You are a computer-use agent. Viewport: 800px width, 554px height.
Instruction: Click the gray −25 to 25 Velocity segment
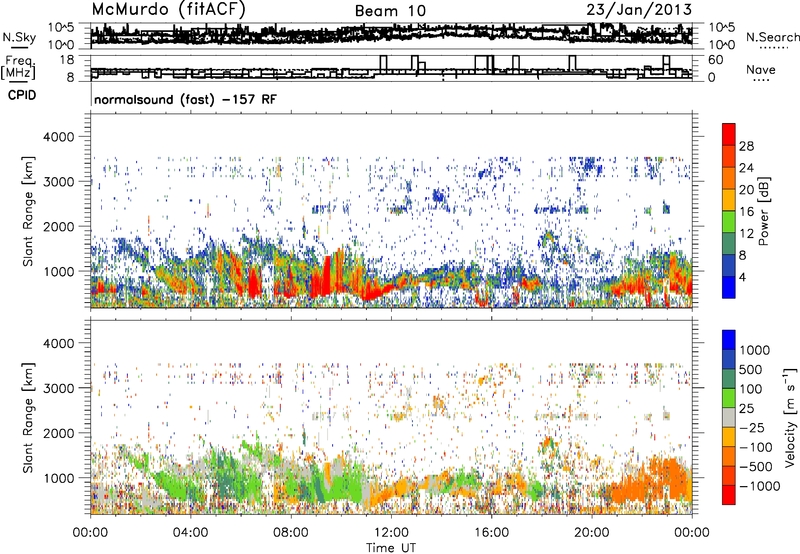pyautogui.click(x=729, y=417)
